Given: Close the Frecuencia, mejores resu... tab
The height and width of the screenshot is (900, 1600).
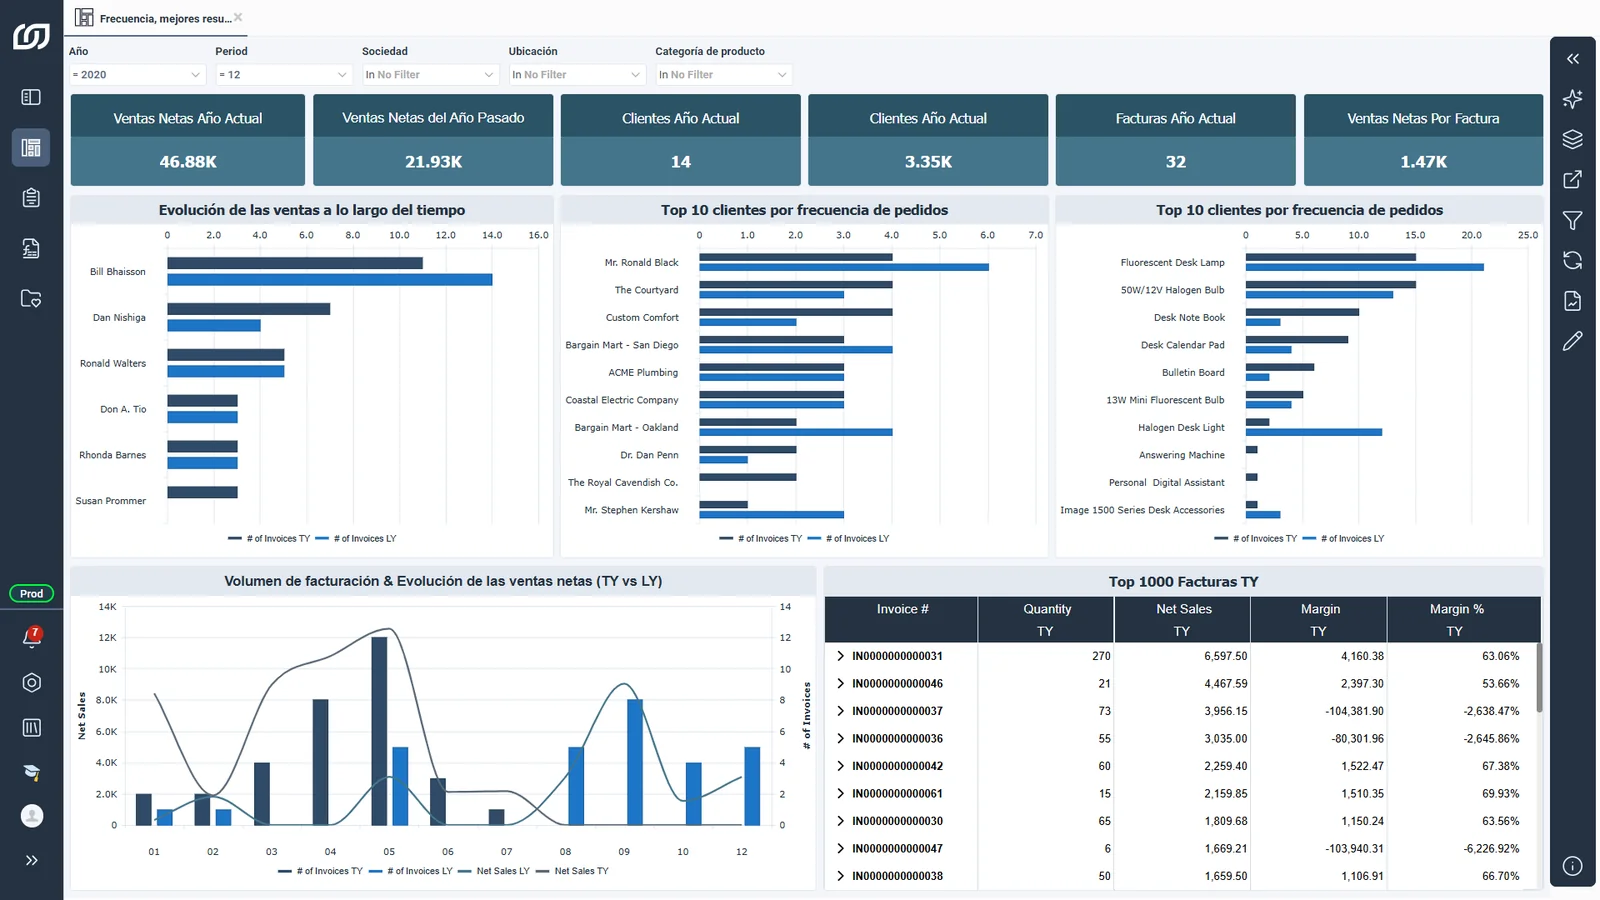Looking at the screenshot, I should (238, 17).
